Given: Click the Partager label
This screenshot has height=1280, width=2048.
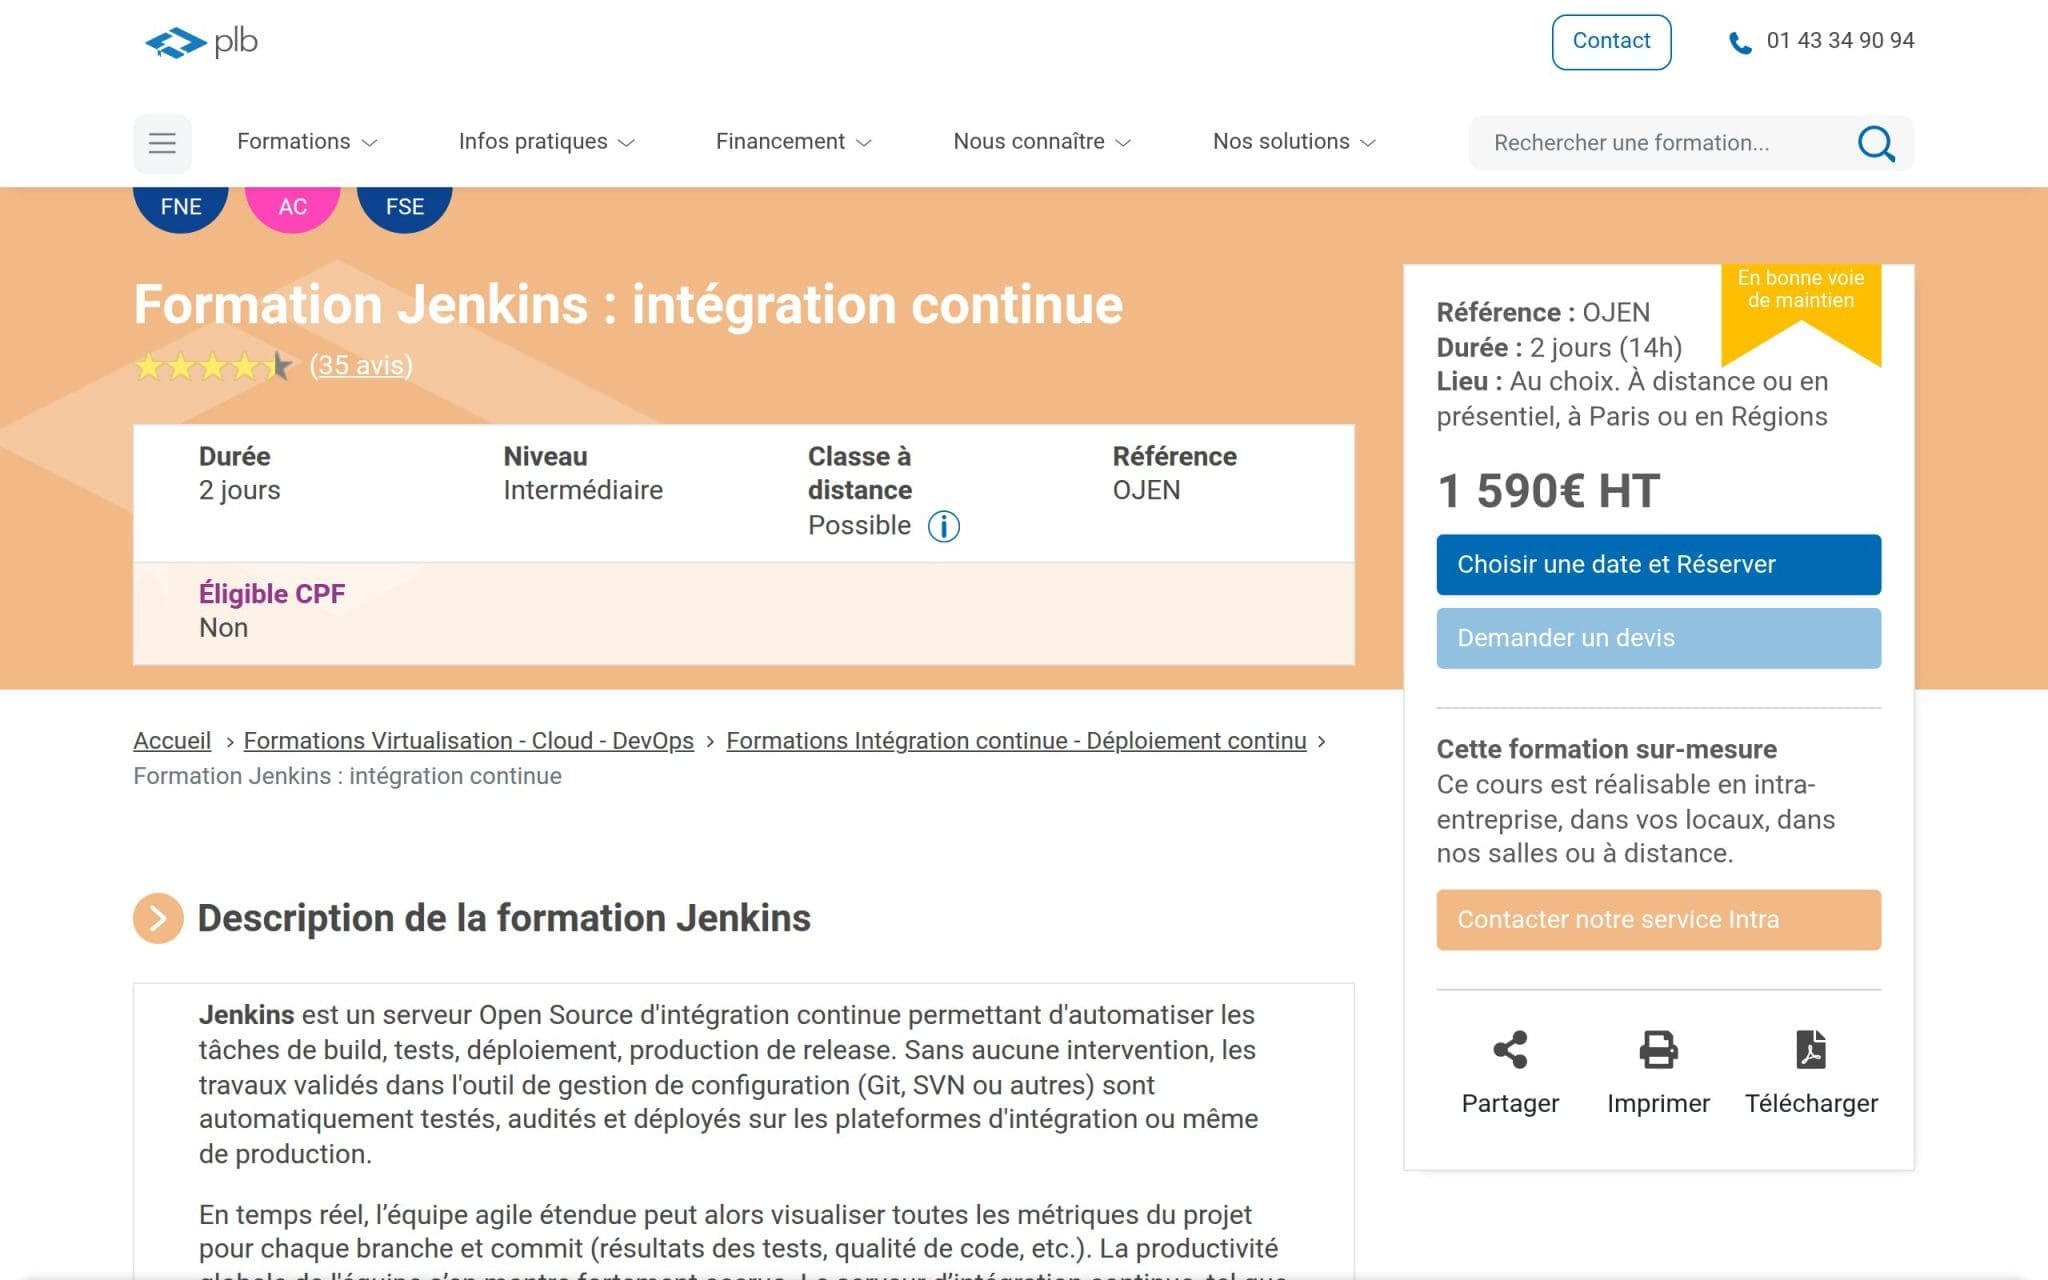Looking at the screenshot, I should coord(1510,1103).
